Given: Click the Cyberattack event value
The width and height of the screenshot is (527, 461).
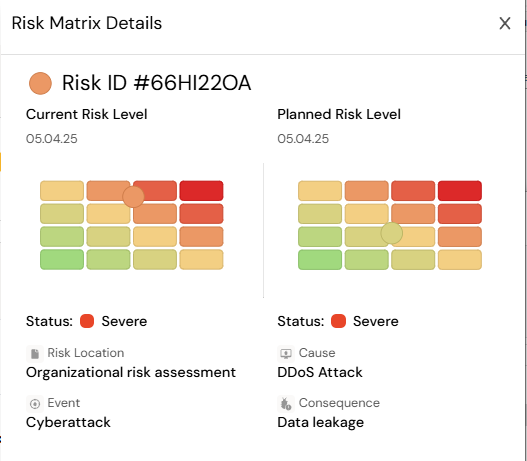Looking at the screenshot, I should pyautogui.click(x=68, y=423).
